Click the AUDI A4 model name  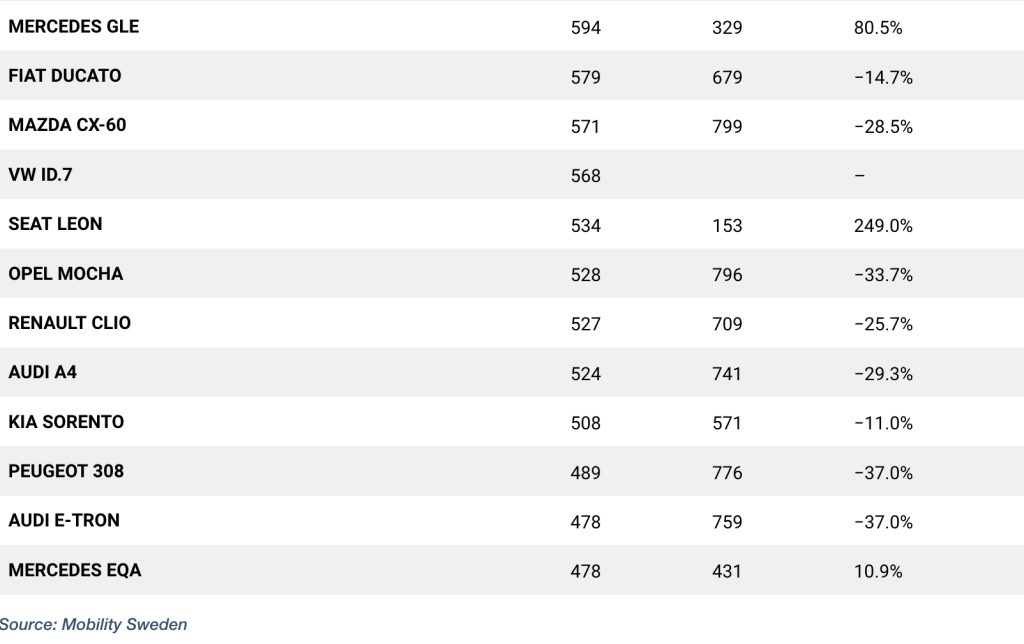point(43,372)
